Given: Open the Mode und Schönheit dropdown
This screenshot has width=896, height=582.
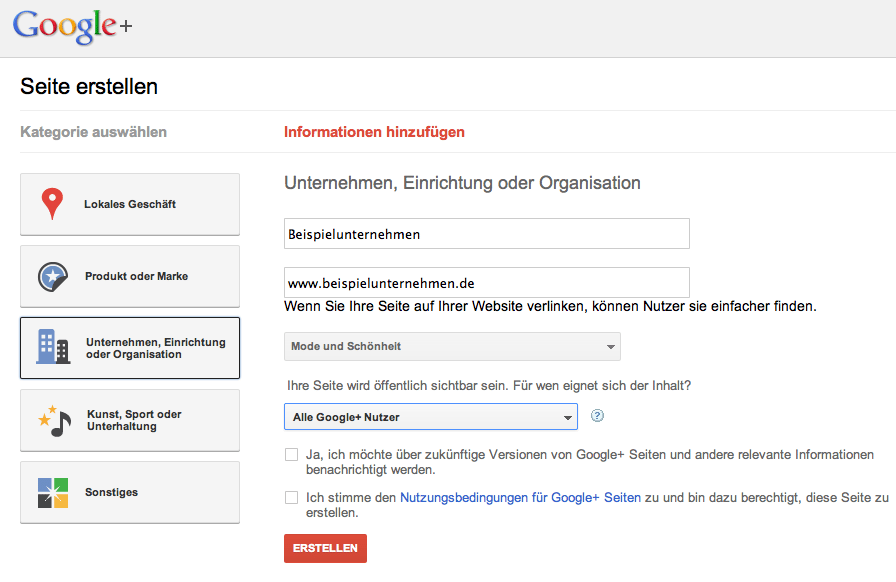Looking at the screenshot, I should (452, 346).
